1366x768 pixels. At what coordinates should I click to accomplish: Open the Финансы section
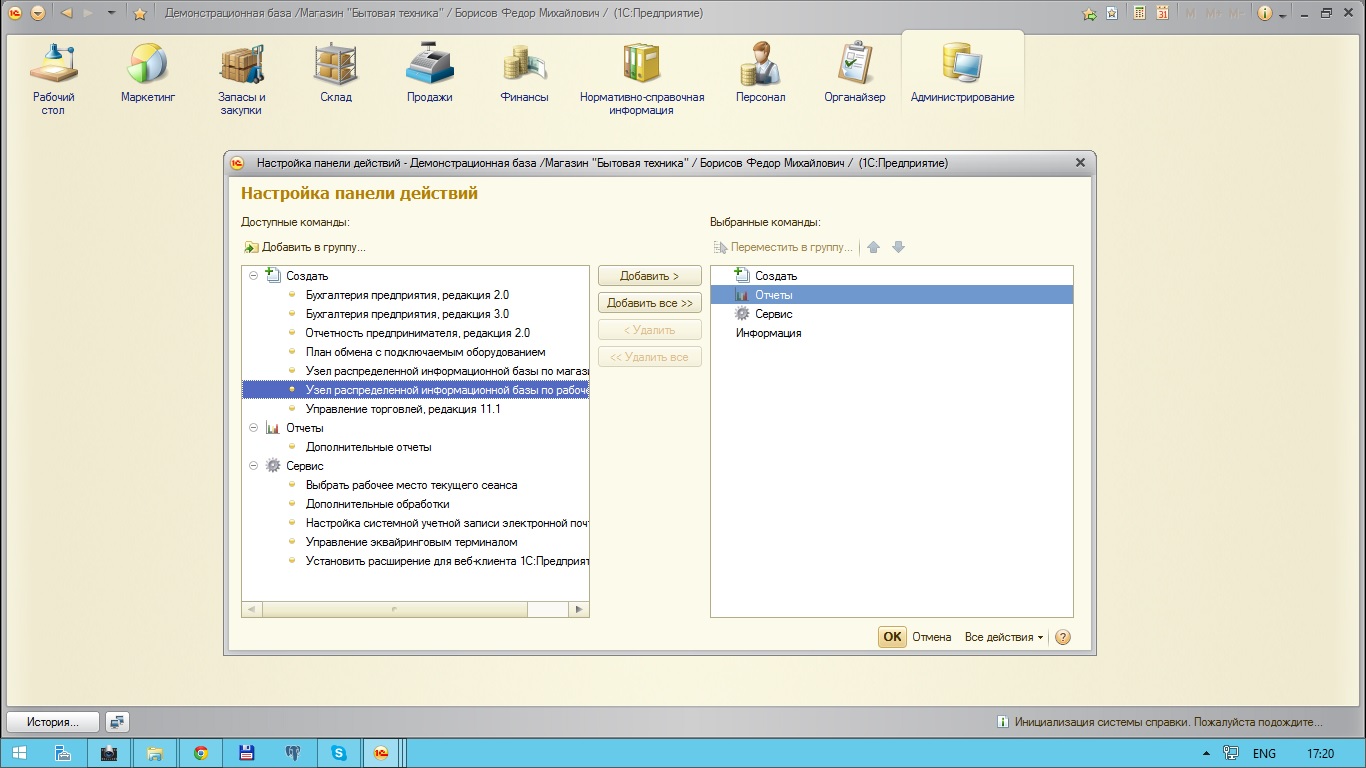(x=524, y=74)
